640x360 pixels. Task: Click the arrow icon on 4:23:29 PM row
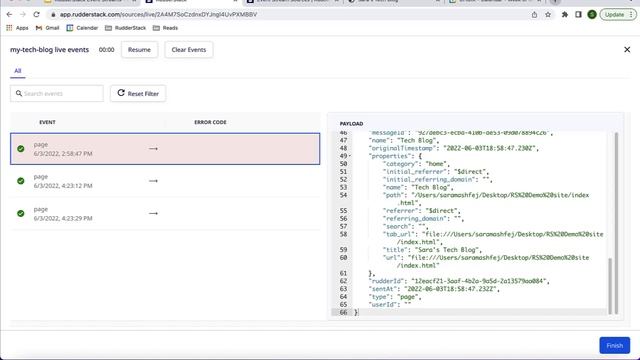[x=153, y=213]
